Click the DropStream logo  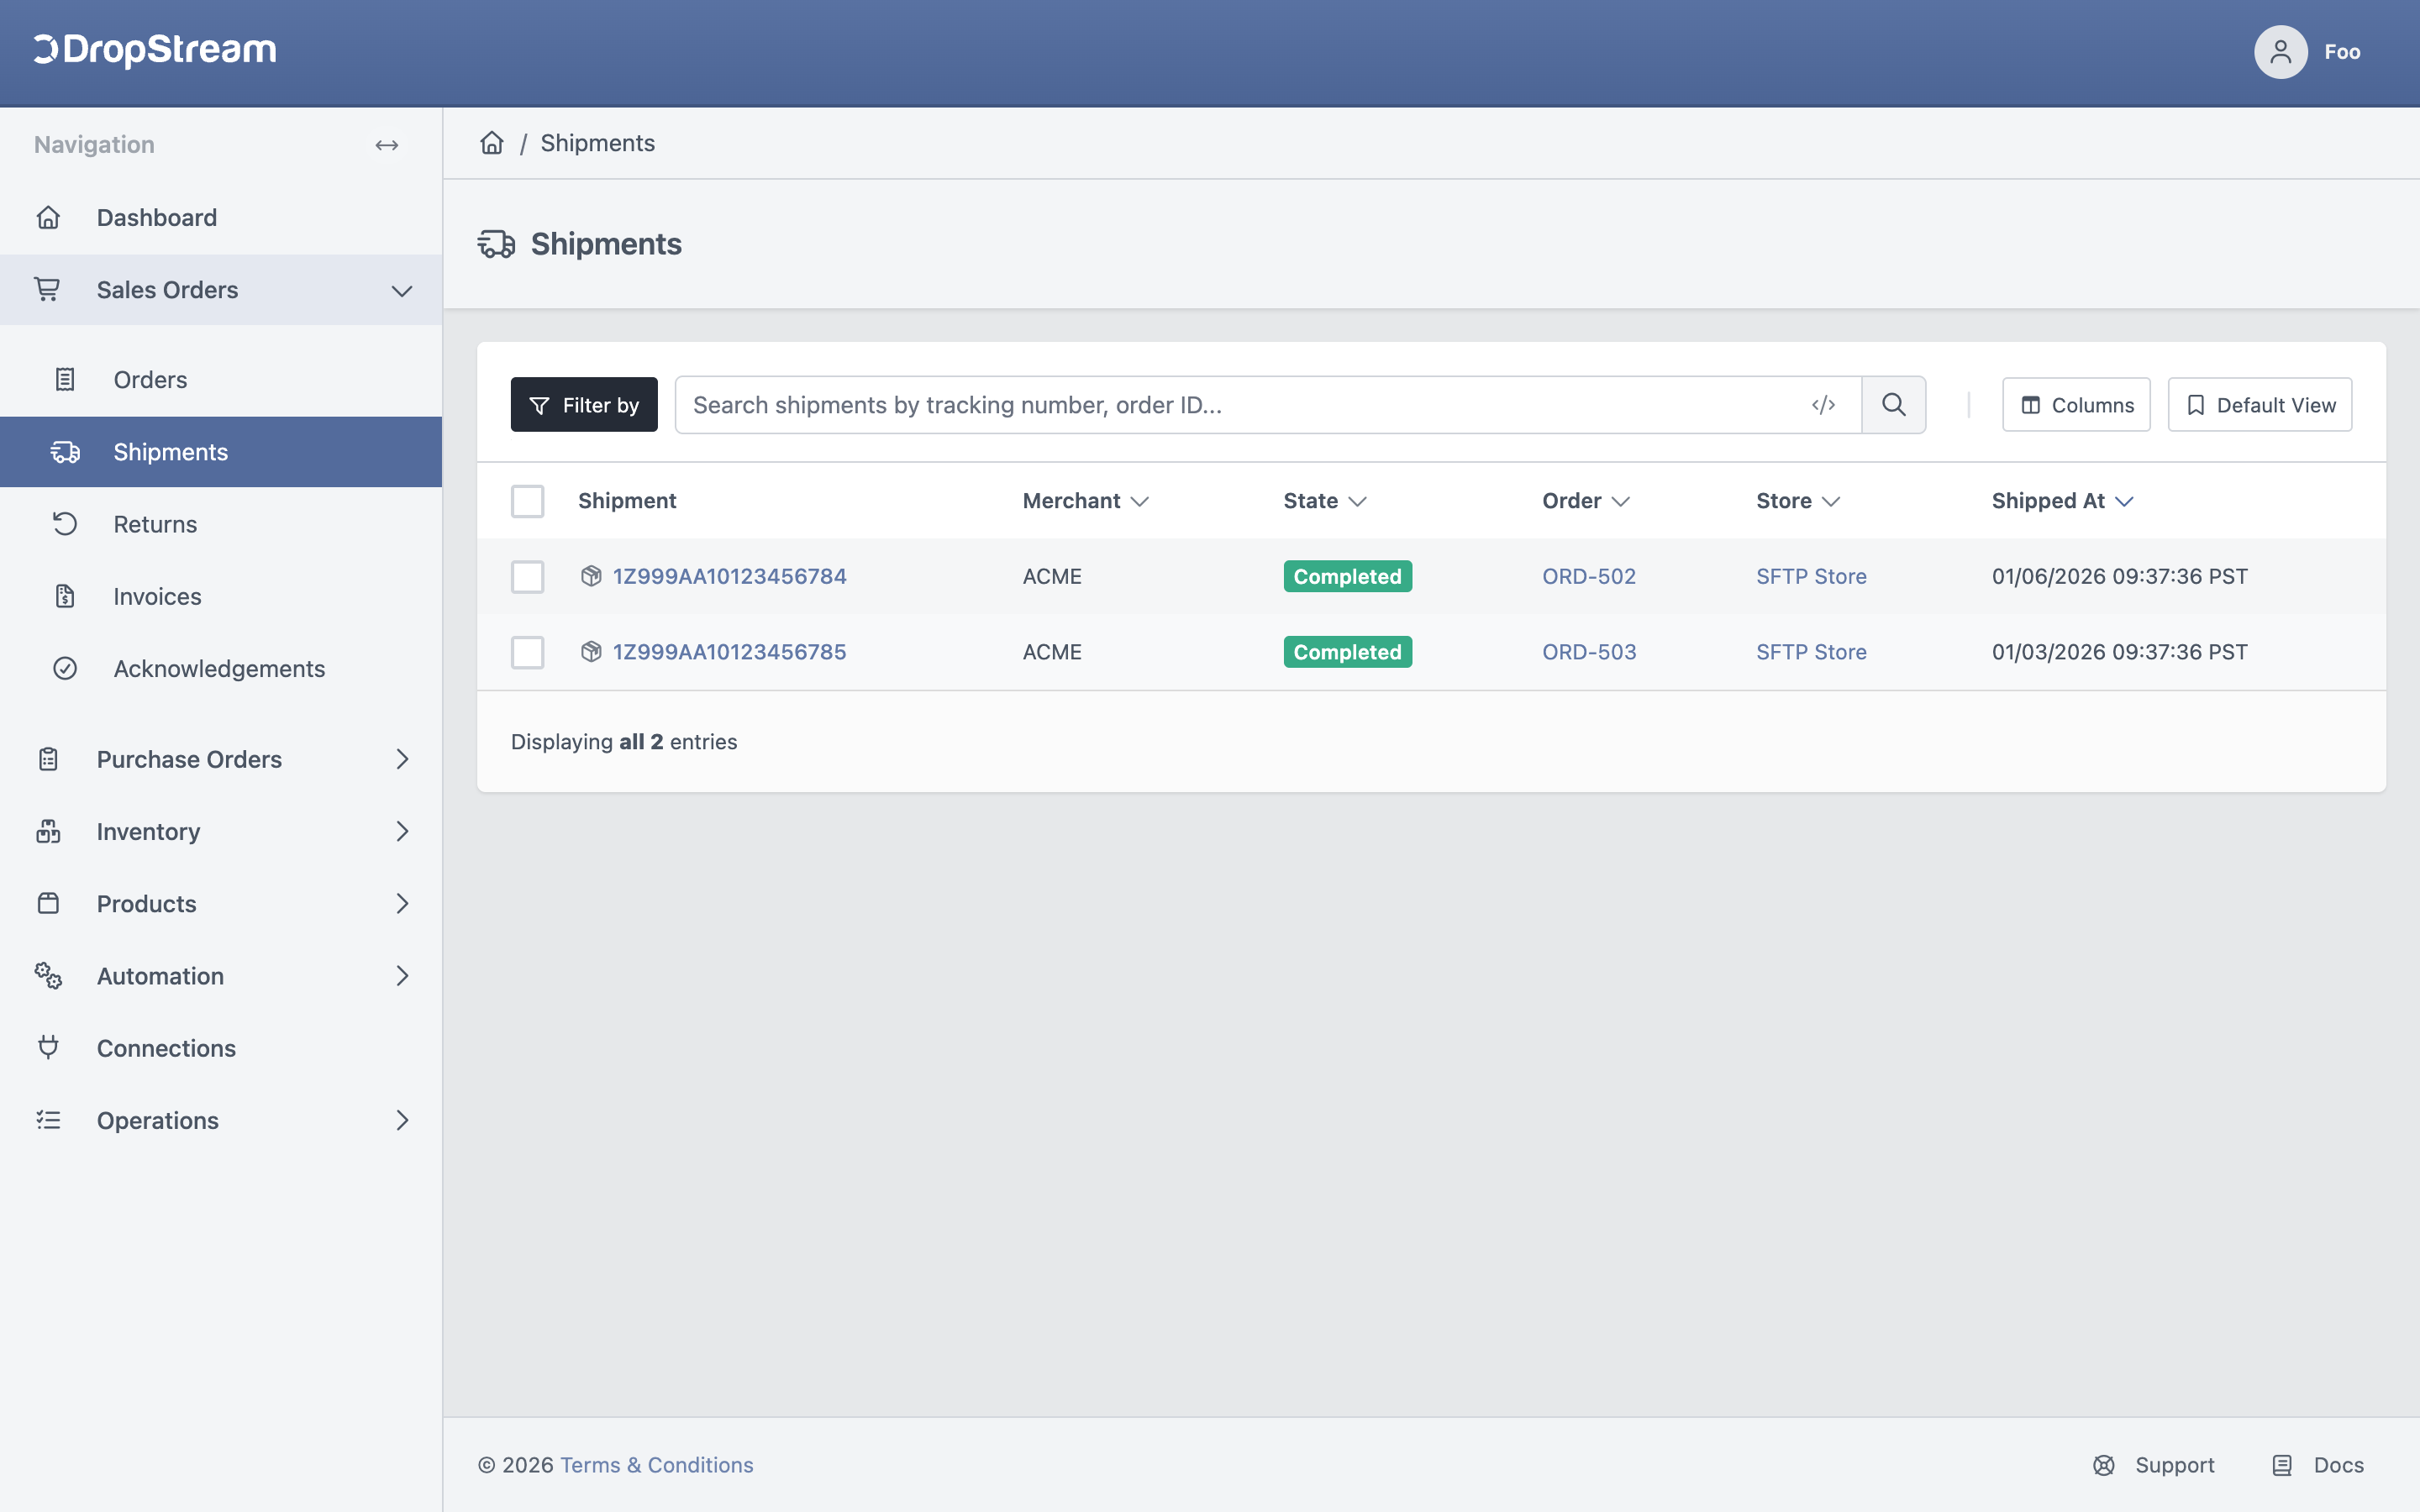[155, 50]
